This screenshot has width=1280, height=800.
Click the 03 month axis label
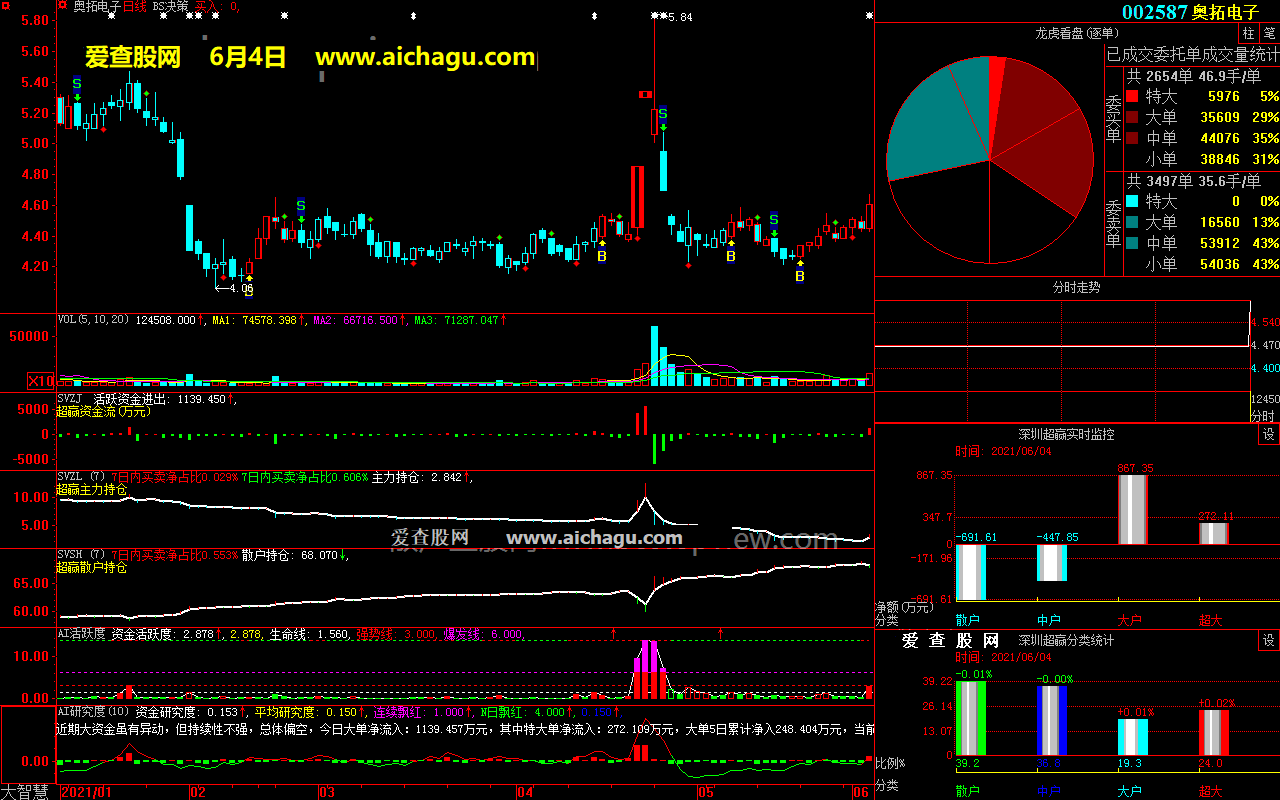pyautogui.click(x=326, y=792)
